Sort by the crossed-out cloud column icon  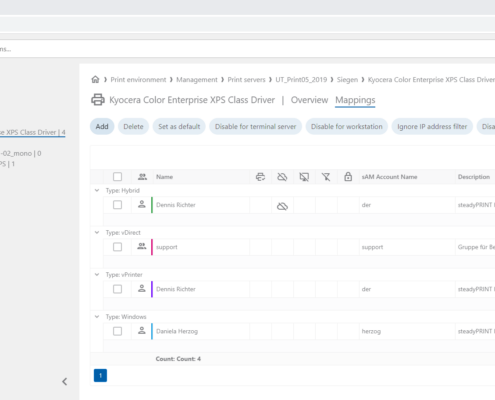coord(282,177)
